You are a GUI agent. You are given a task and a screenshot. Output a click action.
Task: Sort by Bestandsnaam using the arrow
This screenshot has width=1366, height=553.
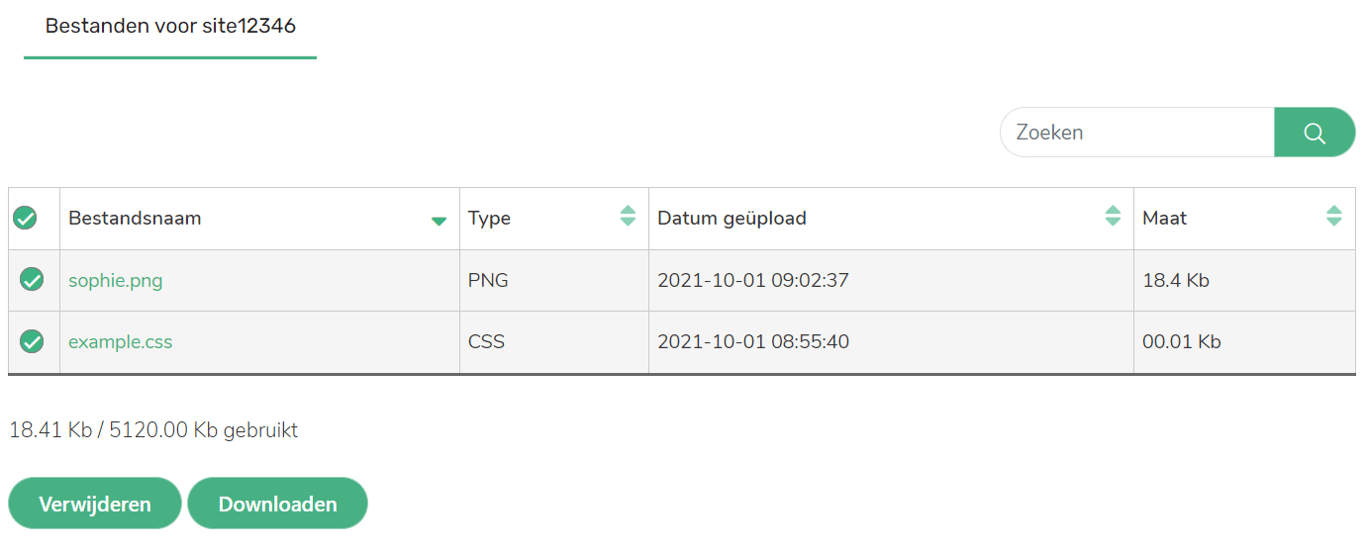(438, 221)
